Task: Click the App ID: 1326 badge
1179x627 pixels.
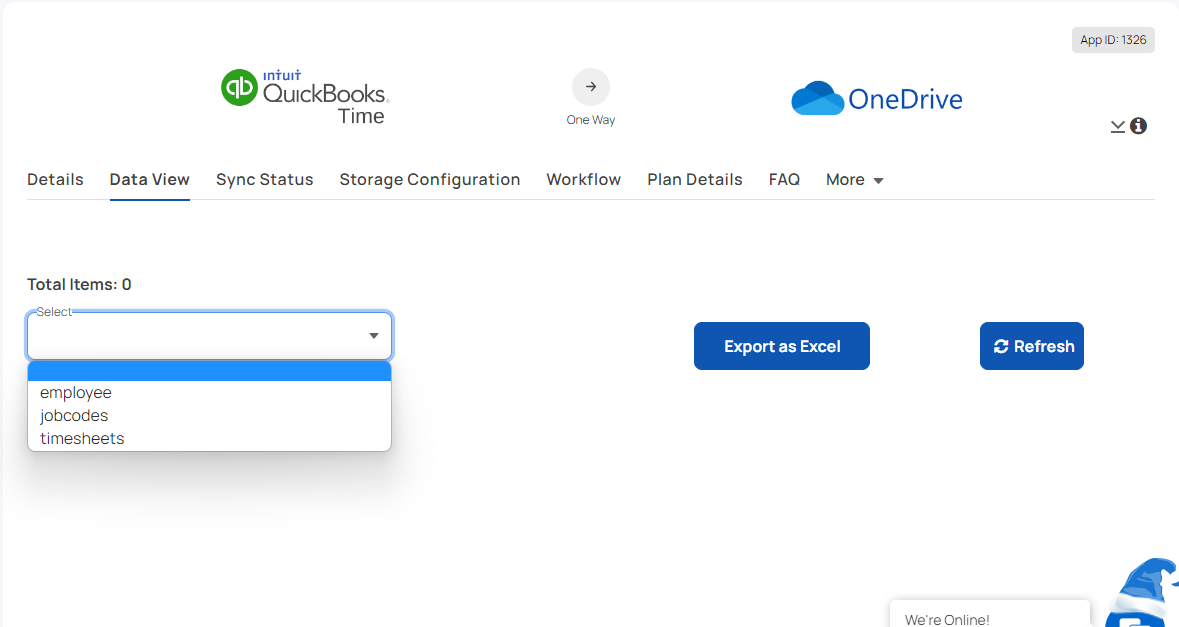Action: click(1114, 40)
